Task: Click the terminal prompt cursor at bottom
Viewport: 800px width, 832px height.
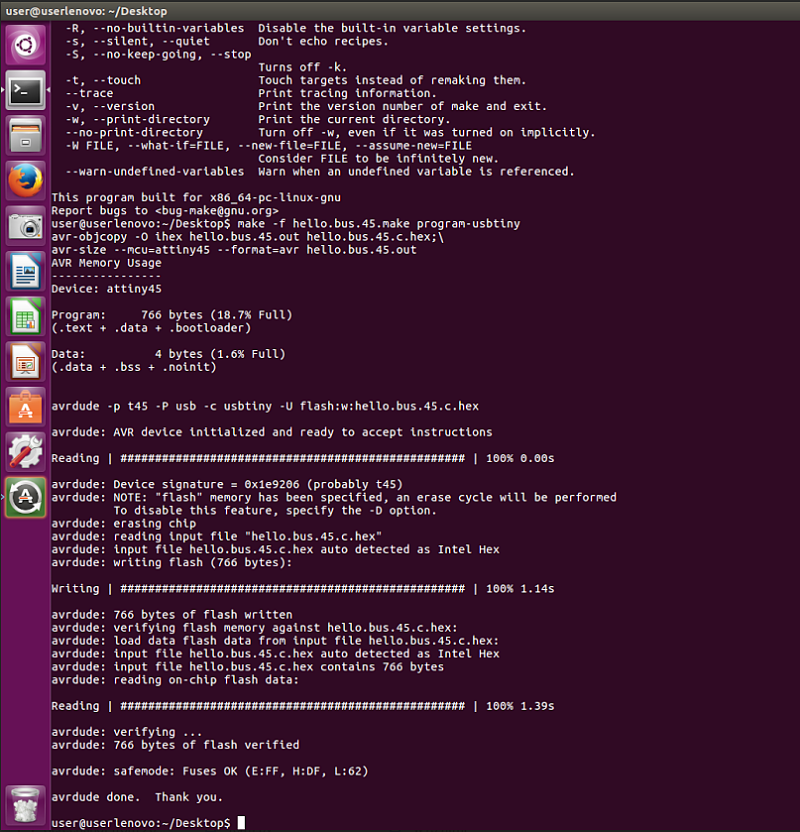Action: pos(241,823)
